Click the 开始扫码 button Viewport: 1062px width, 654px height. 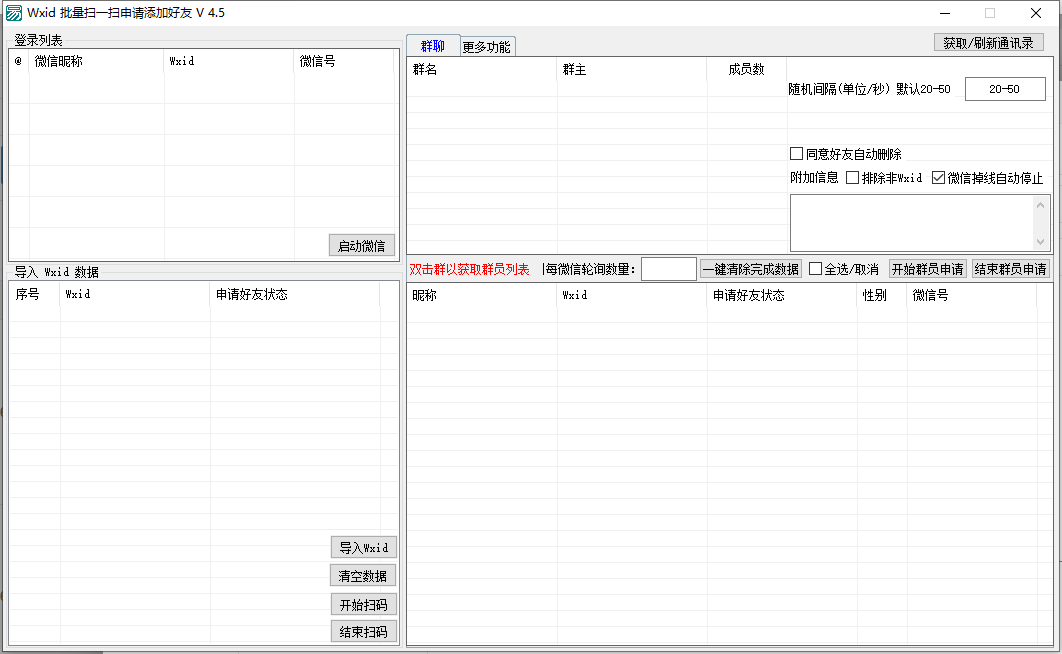coord(364,605)
